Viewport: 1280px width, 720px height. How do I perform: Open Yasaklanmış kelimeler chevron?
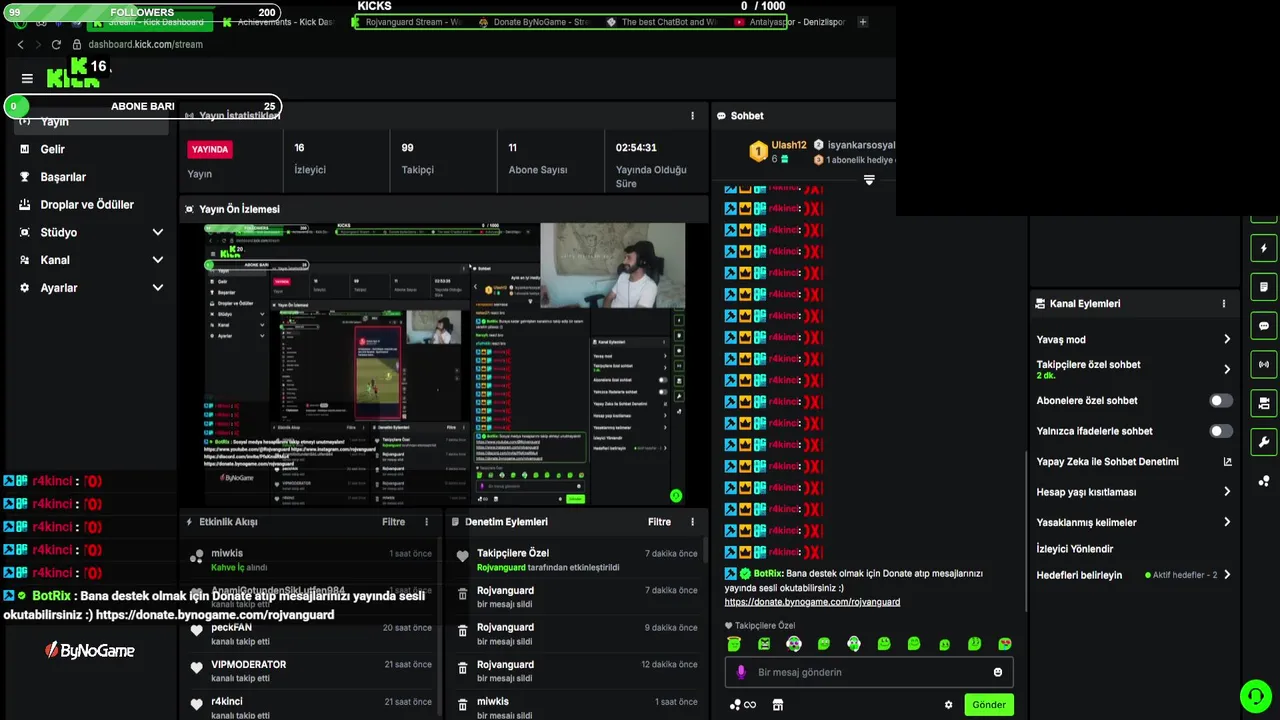(x=1227, y=522)
